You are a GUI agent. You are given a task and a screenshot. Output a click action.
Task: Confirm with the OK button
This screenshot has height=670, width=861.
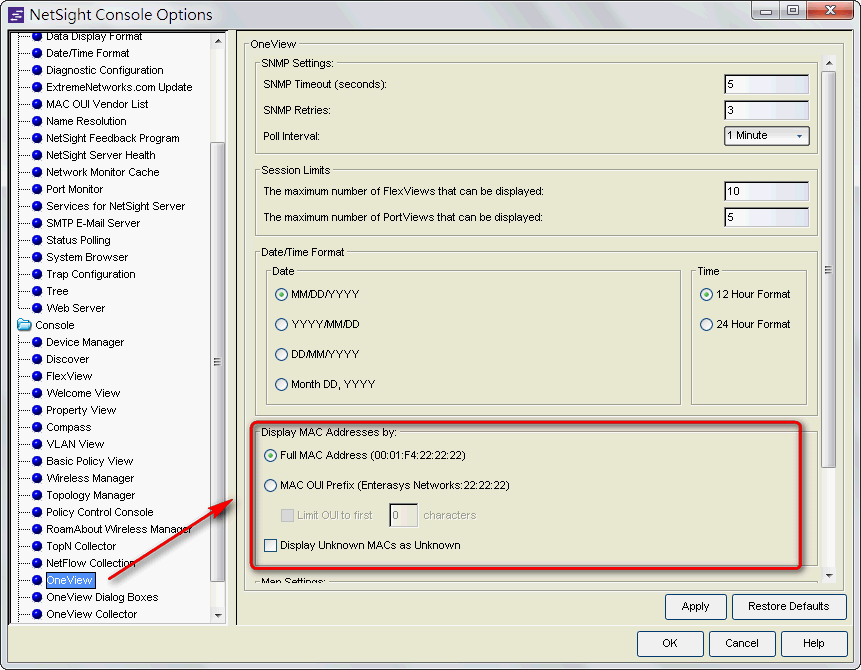coord(670,644)
